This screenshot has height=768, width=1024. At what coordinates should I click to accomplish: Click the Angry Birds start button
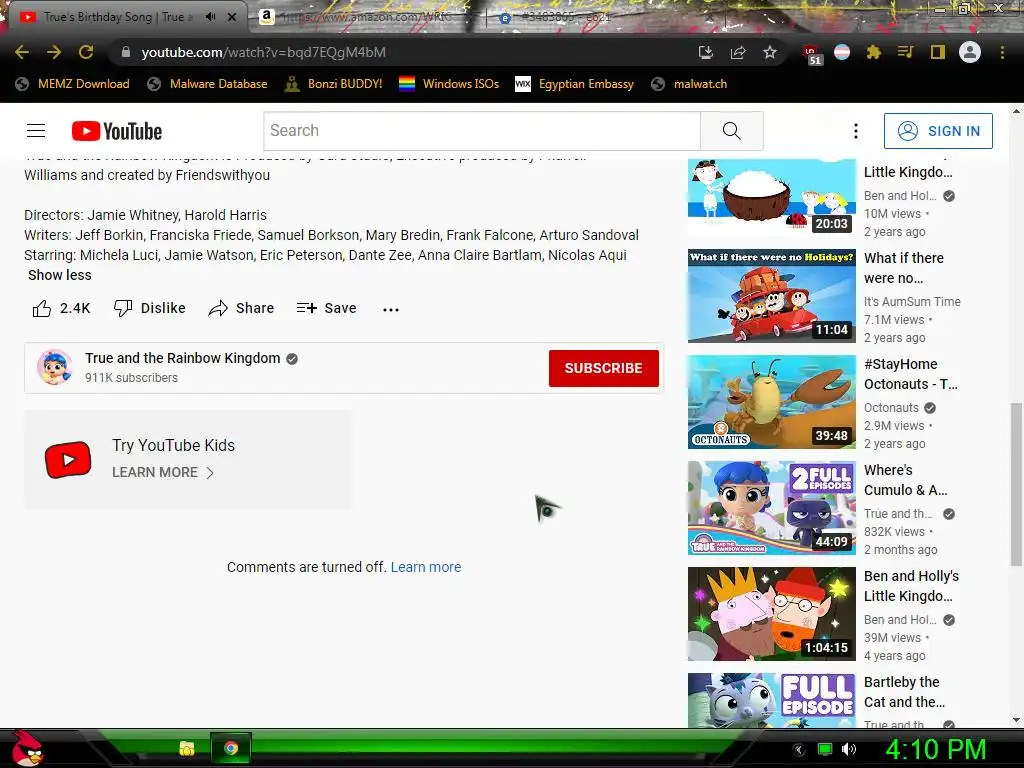coord(26,748)
